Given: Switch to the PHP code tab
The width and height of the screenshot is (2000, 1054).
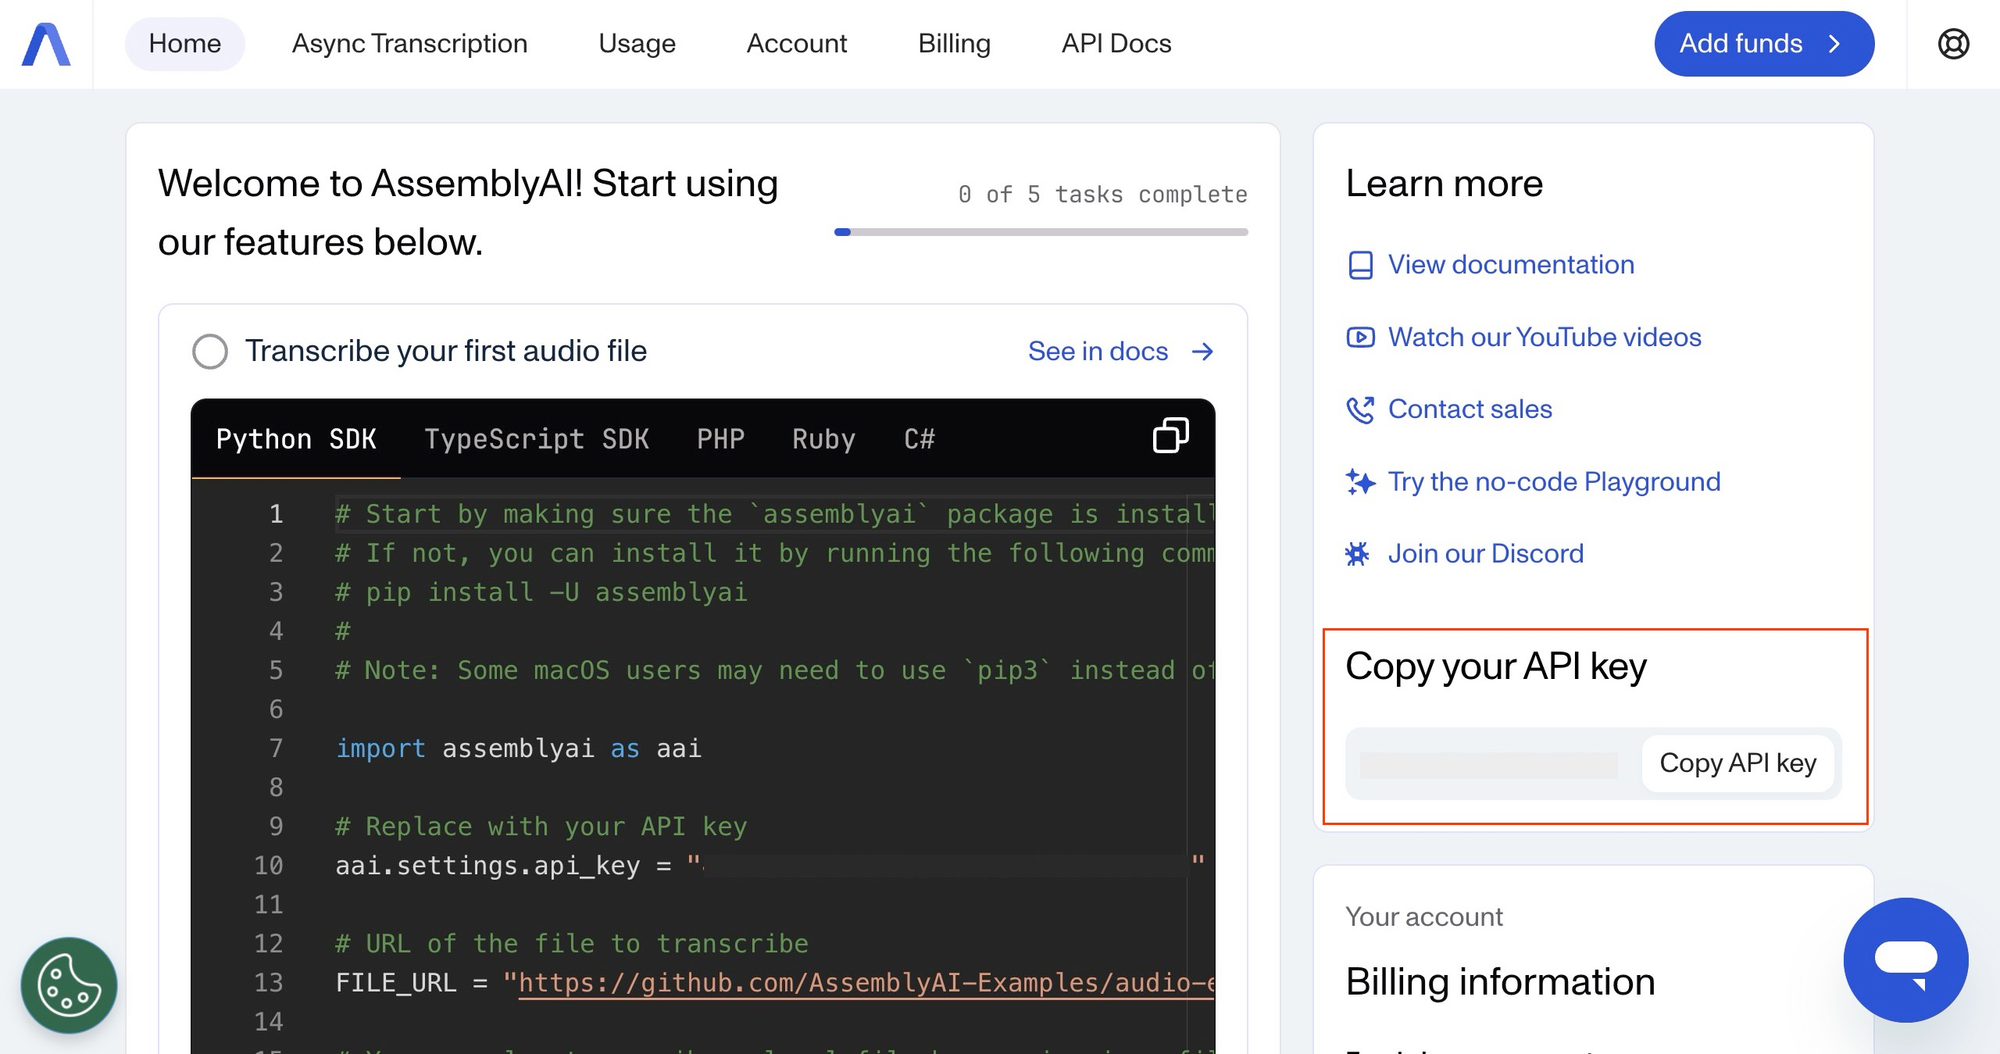Looking at the screenshot, I should [x=721, y=439].
